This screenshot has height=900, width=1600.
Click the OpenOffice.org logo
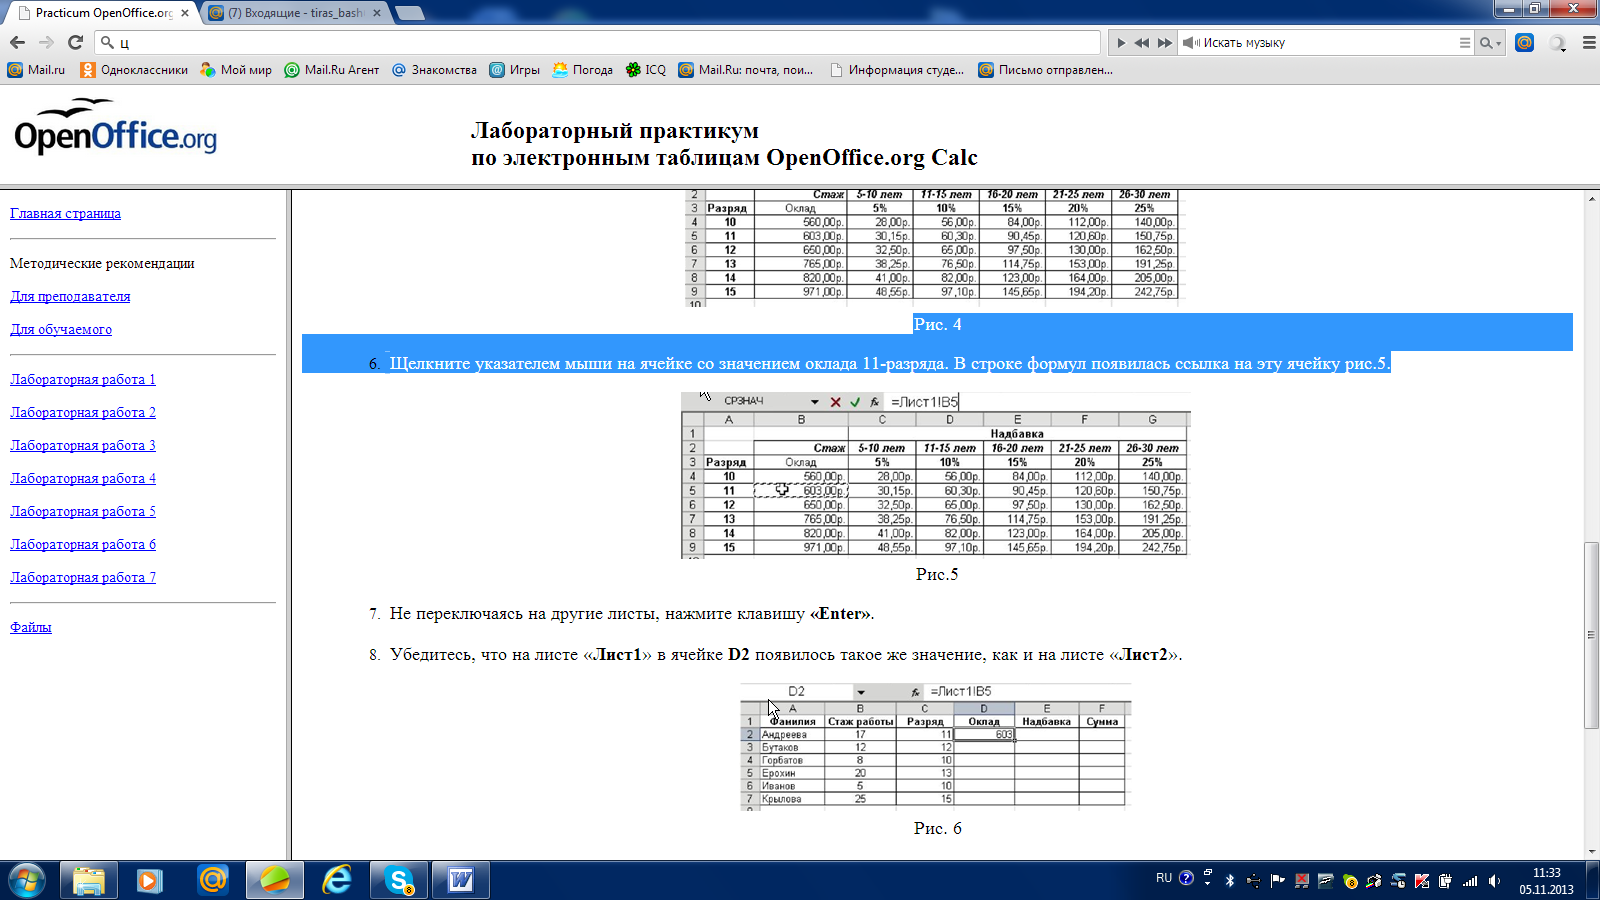pyautogui.click(x=115, y=128)
